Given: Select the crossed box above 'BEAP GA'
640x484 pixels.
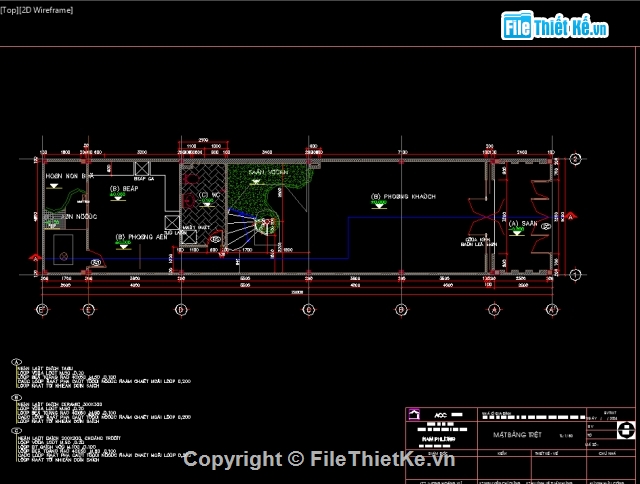Looking at the screenshot, I should pos(142,169).
